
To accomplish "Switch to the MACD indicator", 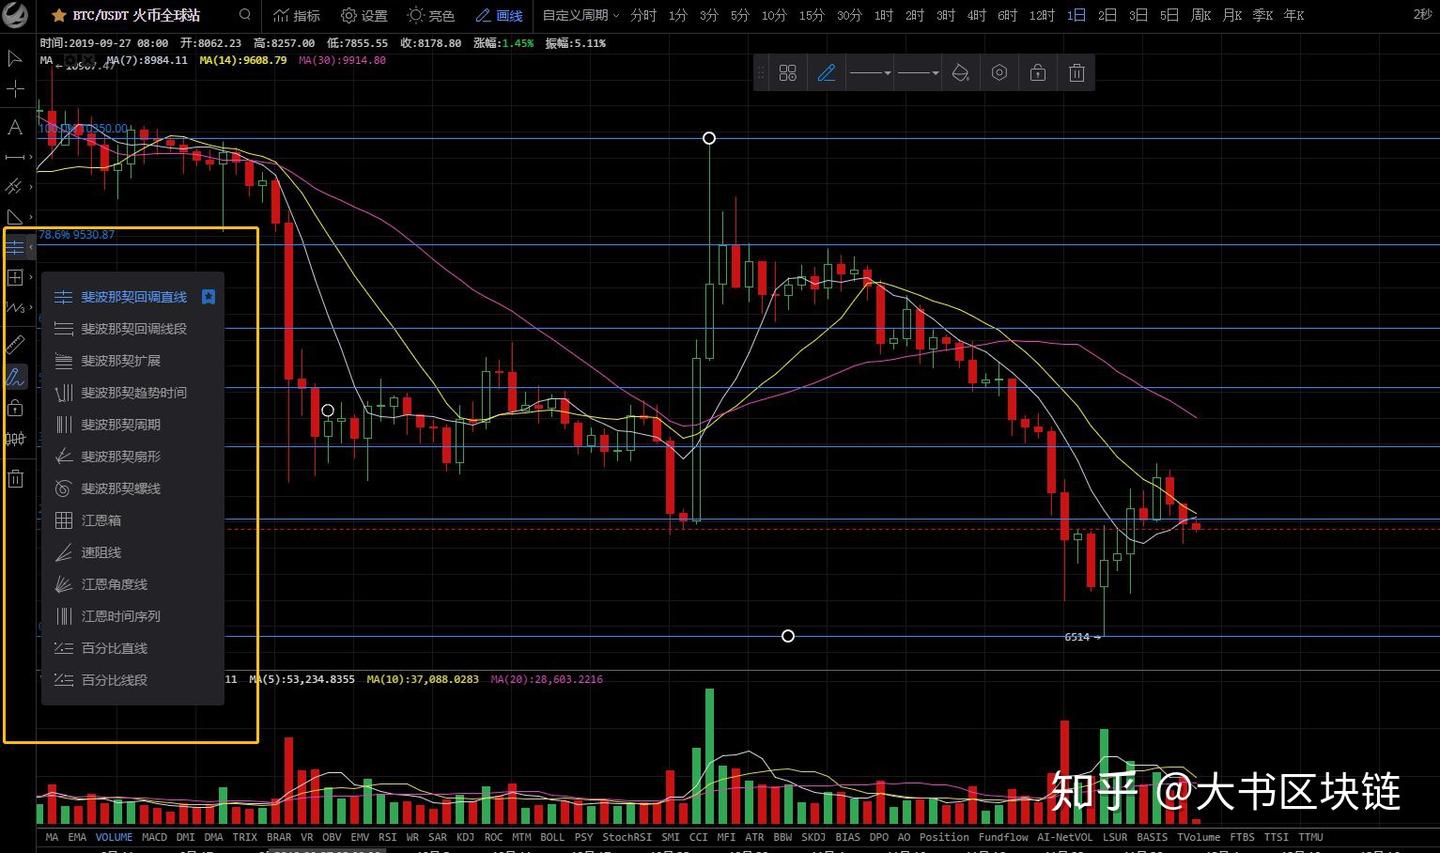I will click(154, 838).
